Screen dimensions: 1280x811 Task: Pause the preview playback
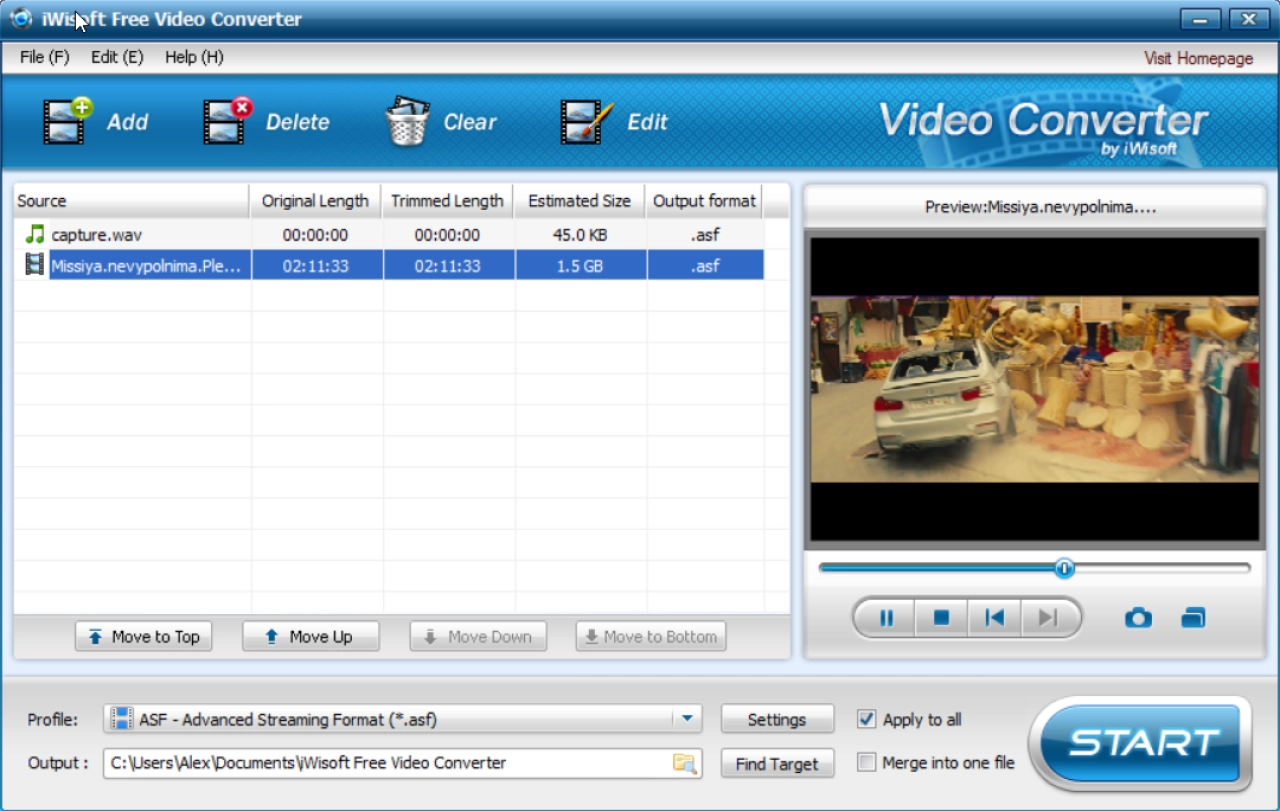886,618
